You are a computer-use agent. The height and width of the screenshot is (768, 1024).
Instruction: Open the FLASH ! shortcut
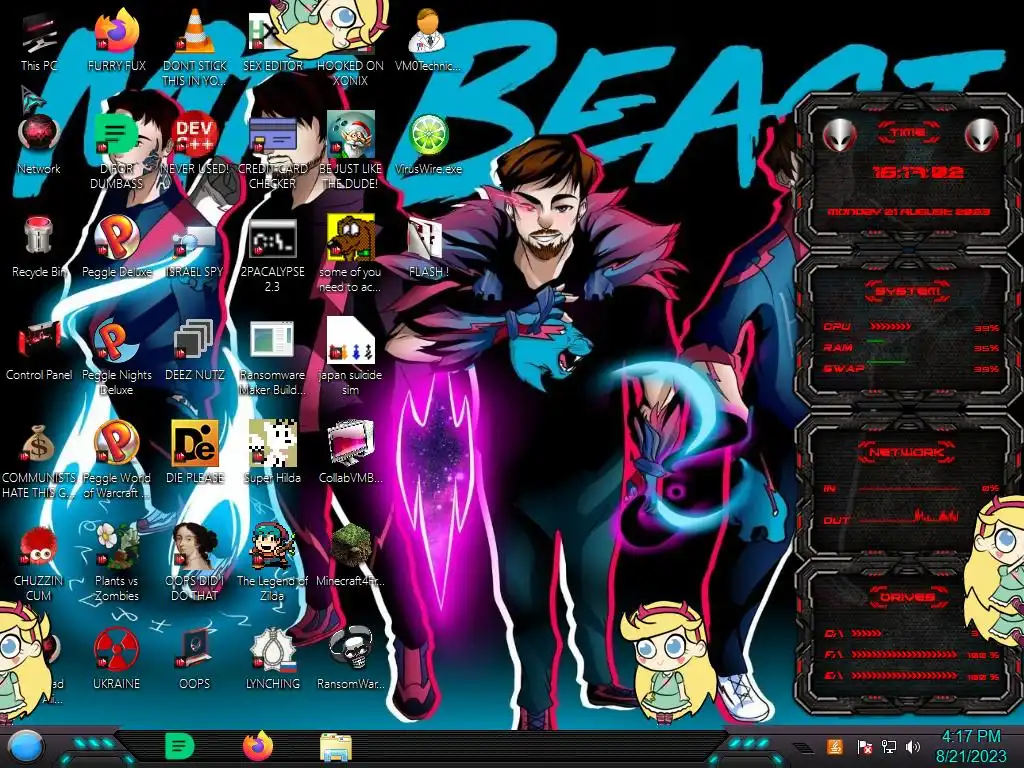pos(428,247)
